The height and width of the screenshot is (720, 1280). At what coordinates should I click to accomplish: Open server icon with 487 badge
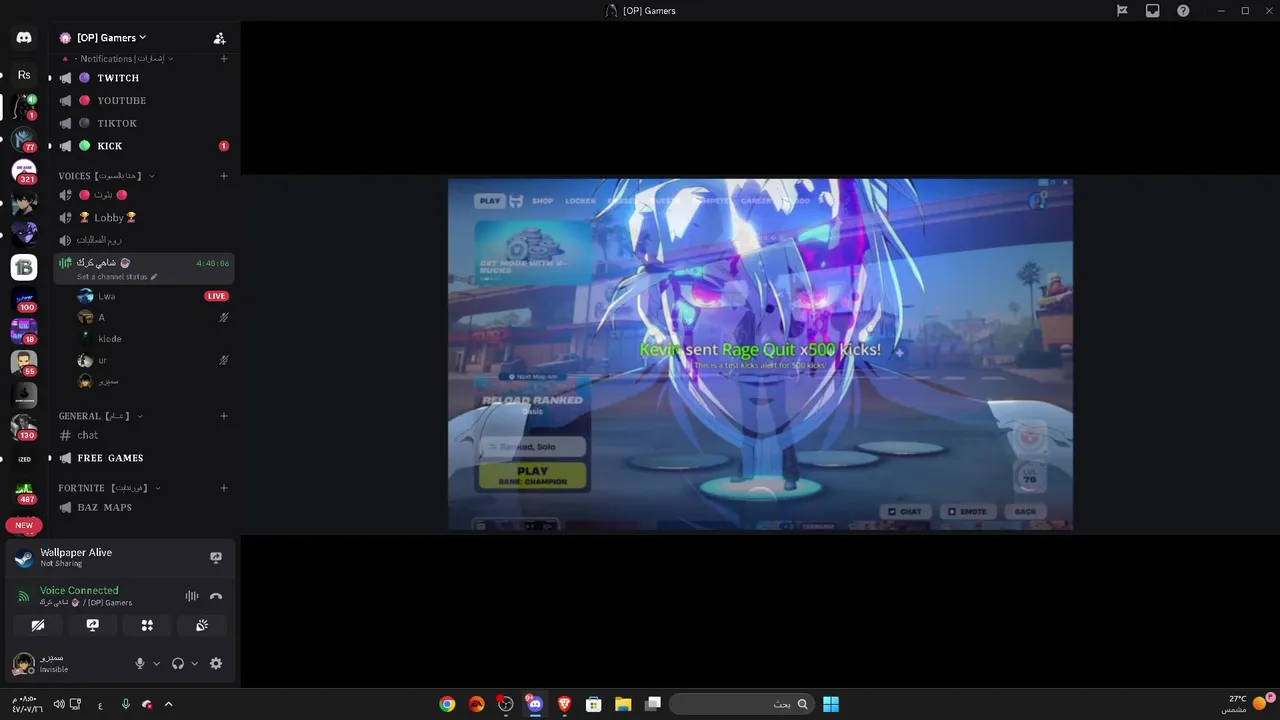click(x=24, y=491)
